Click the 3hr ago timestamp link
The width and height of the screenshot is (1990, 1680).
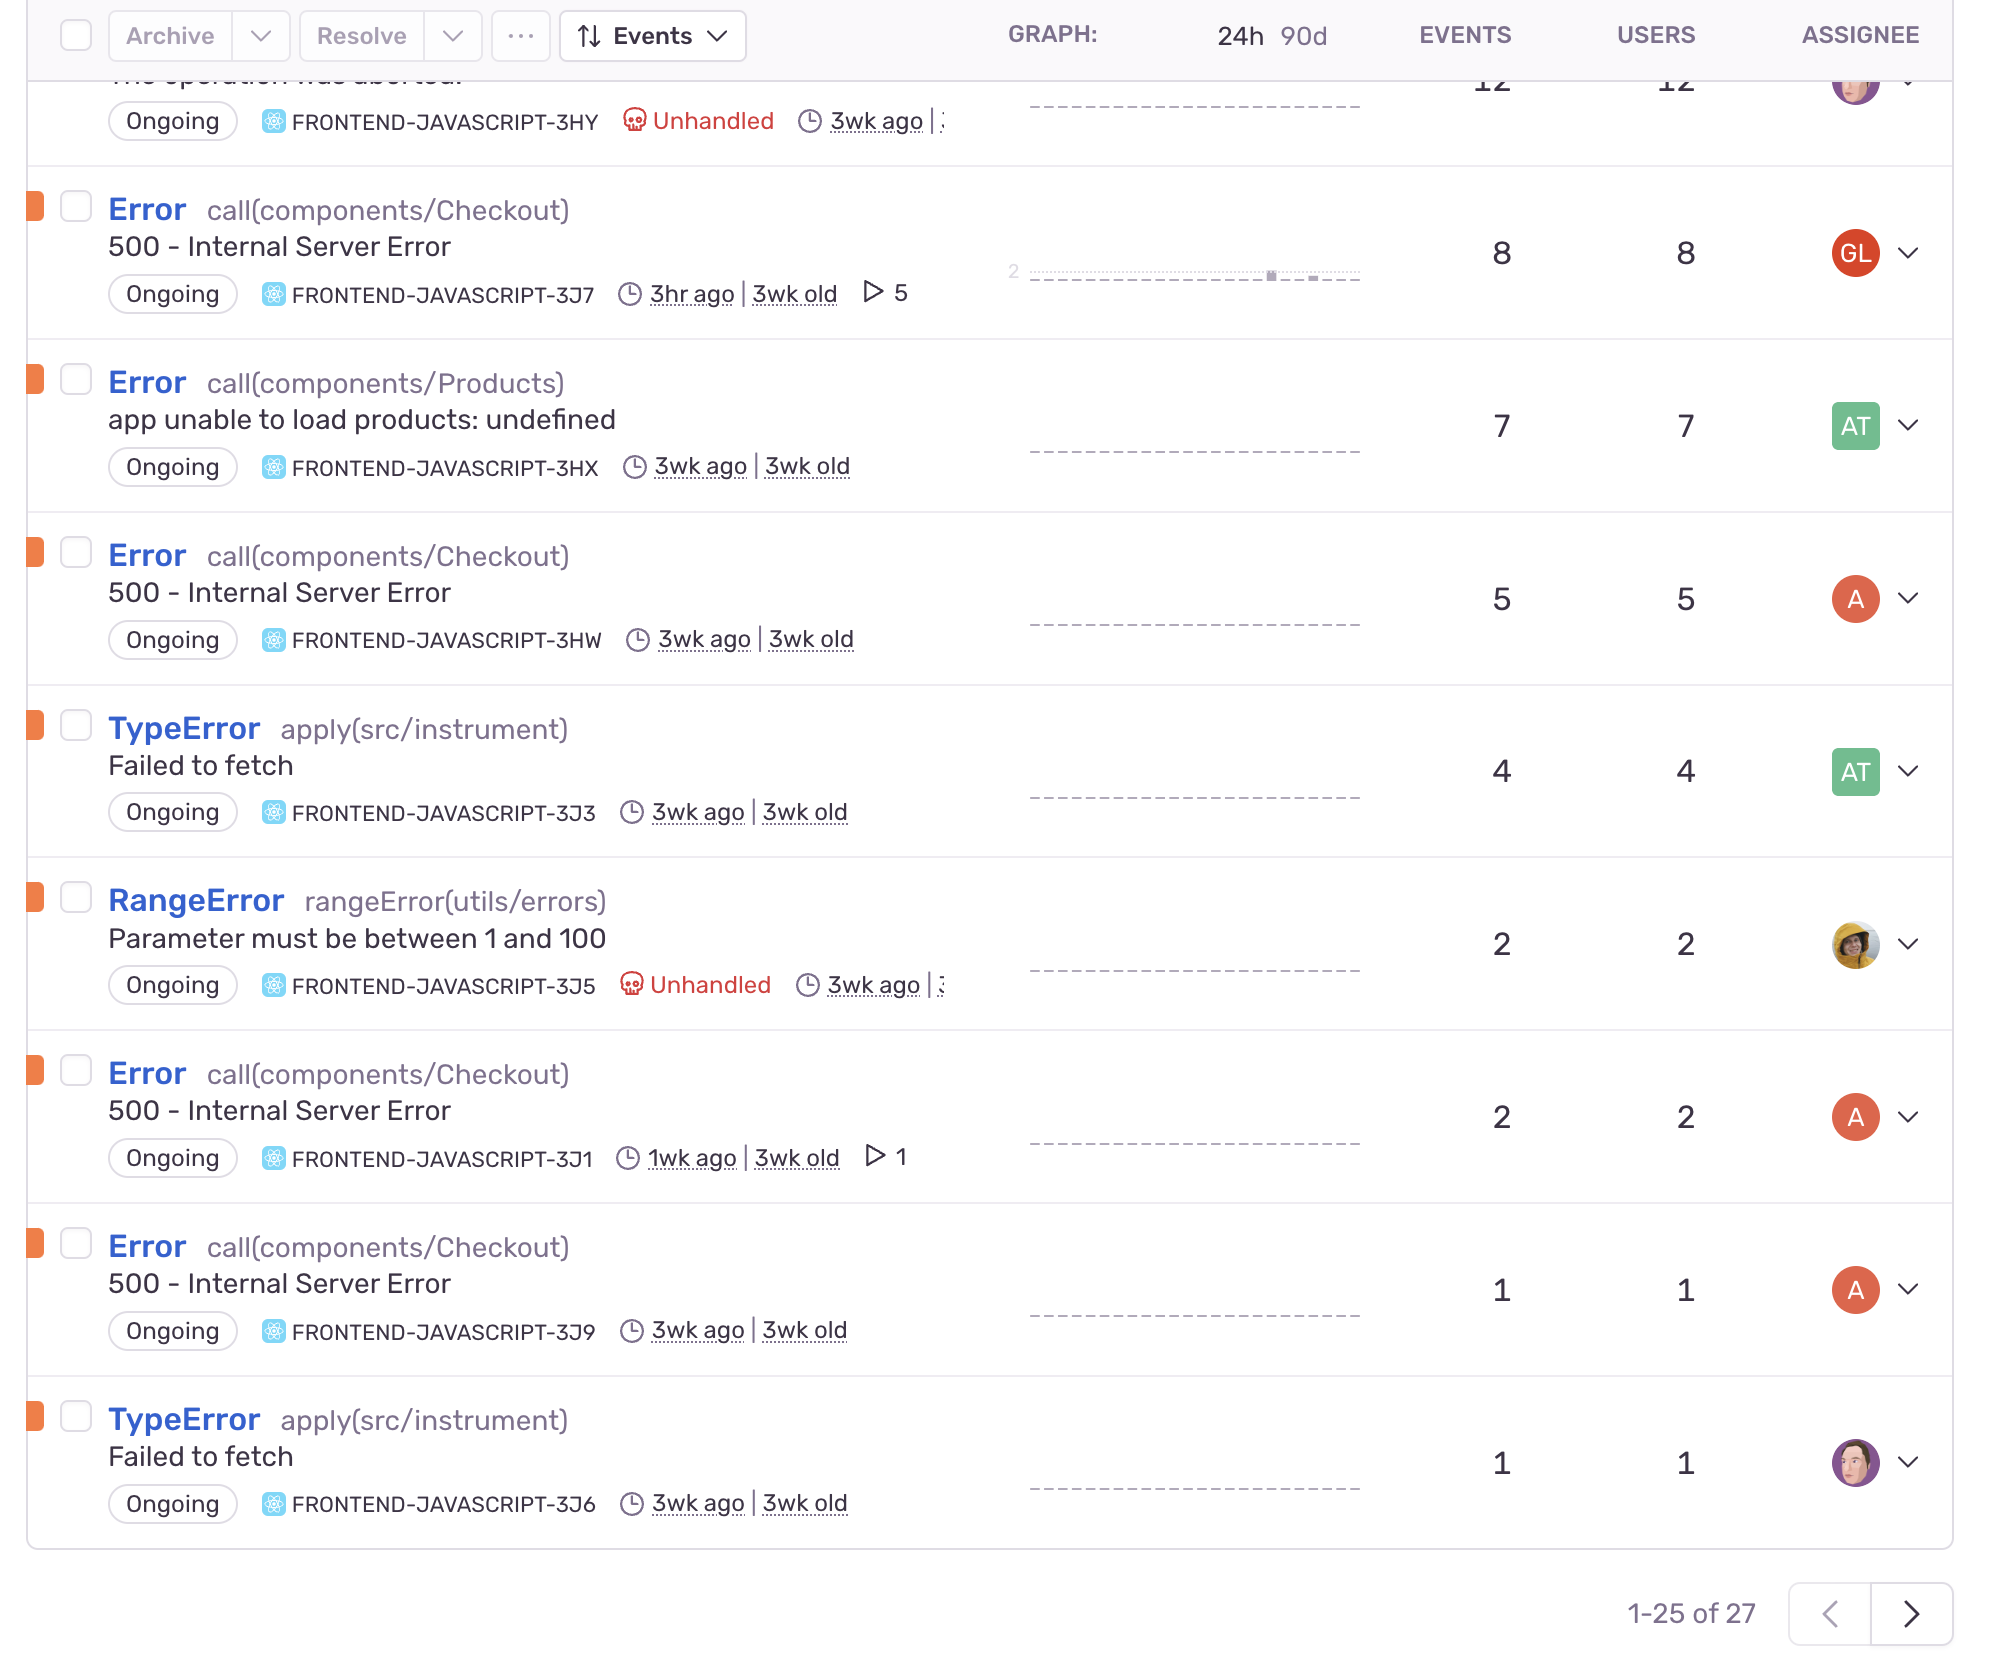point(691,293)
